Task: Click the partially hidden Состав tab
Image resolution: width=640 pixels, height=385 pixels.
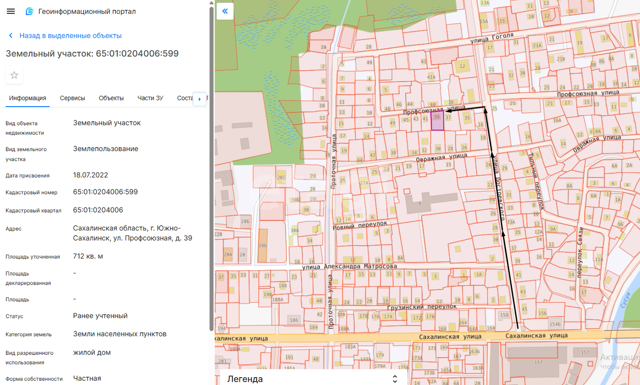Action: (184, 98)
